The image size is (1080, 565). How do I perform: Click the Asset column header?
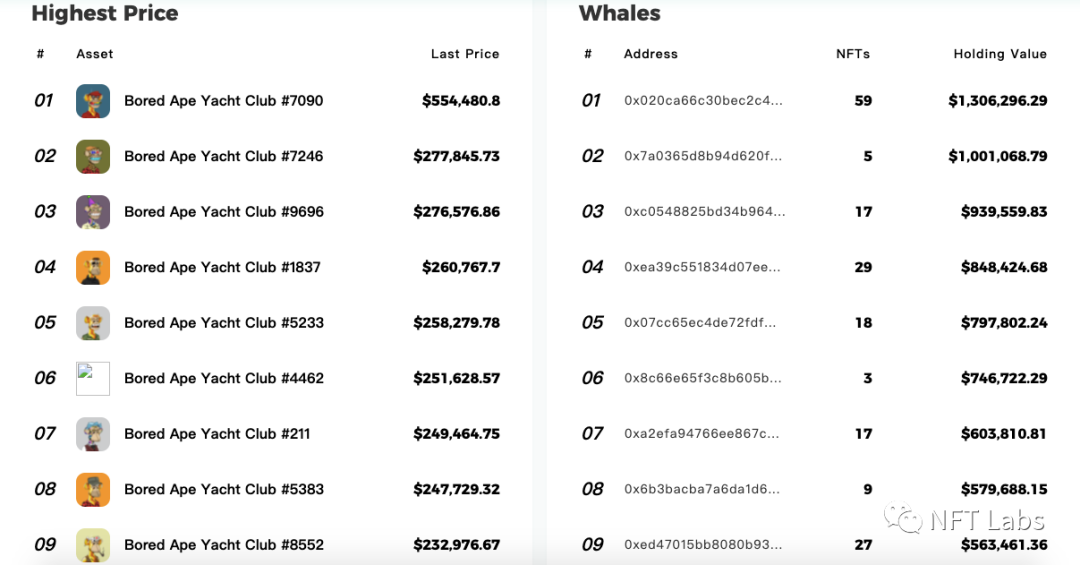(x=95, y=54)
